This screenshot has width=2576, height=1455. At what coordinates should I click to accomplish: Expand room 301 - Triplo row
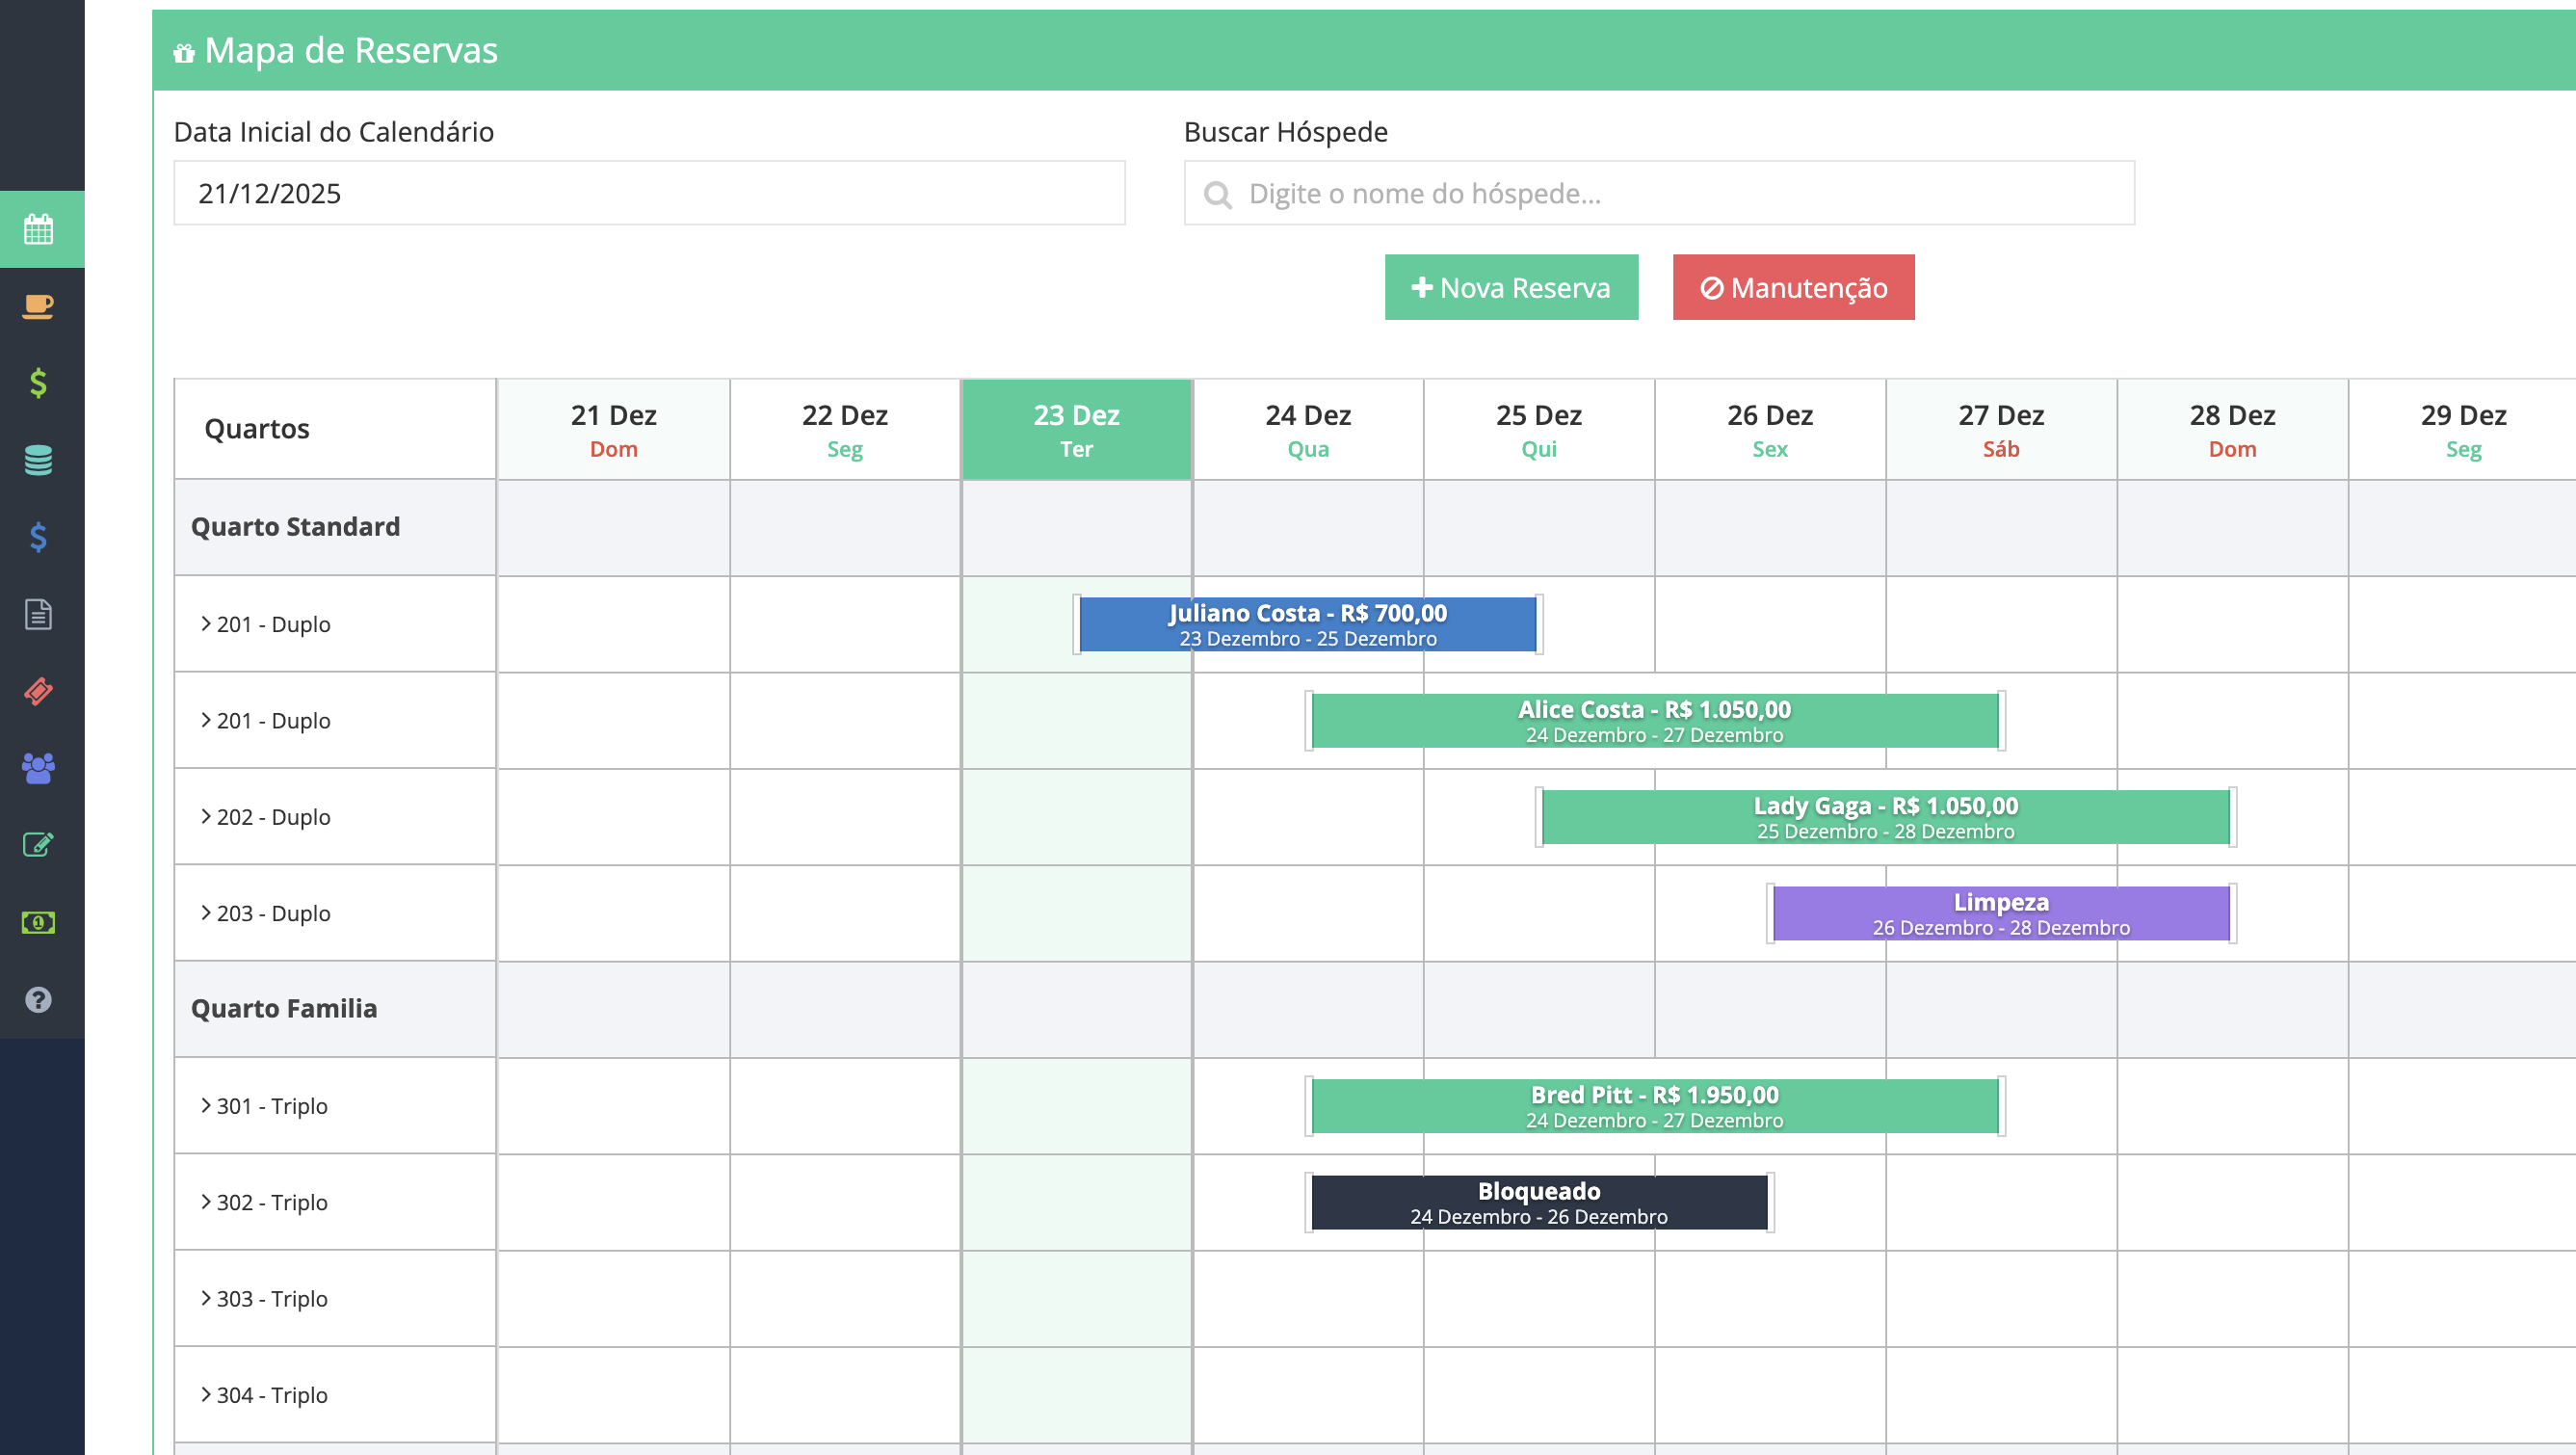tap(206, 1106)
